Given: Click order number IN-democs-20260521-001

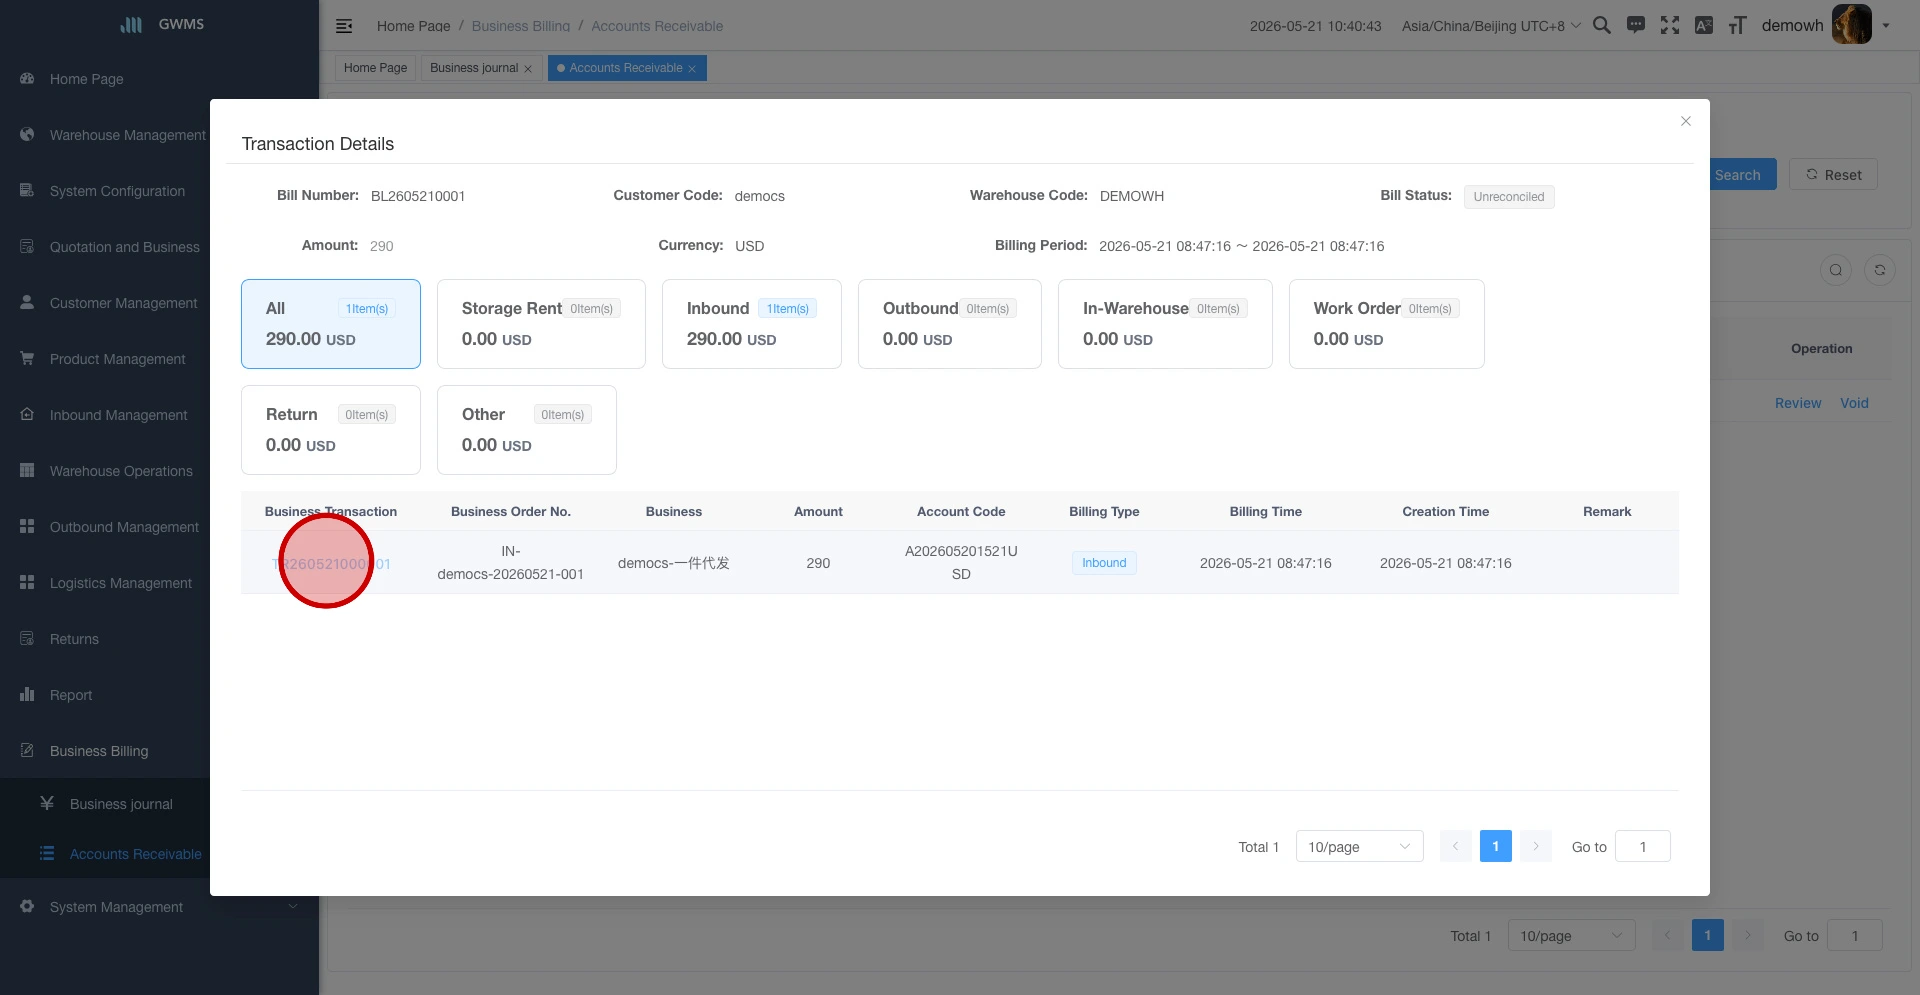Looking at the screenshot, I should pyautogui.click(x=510, y=563).
